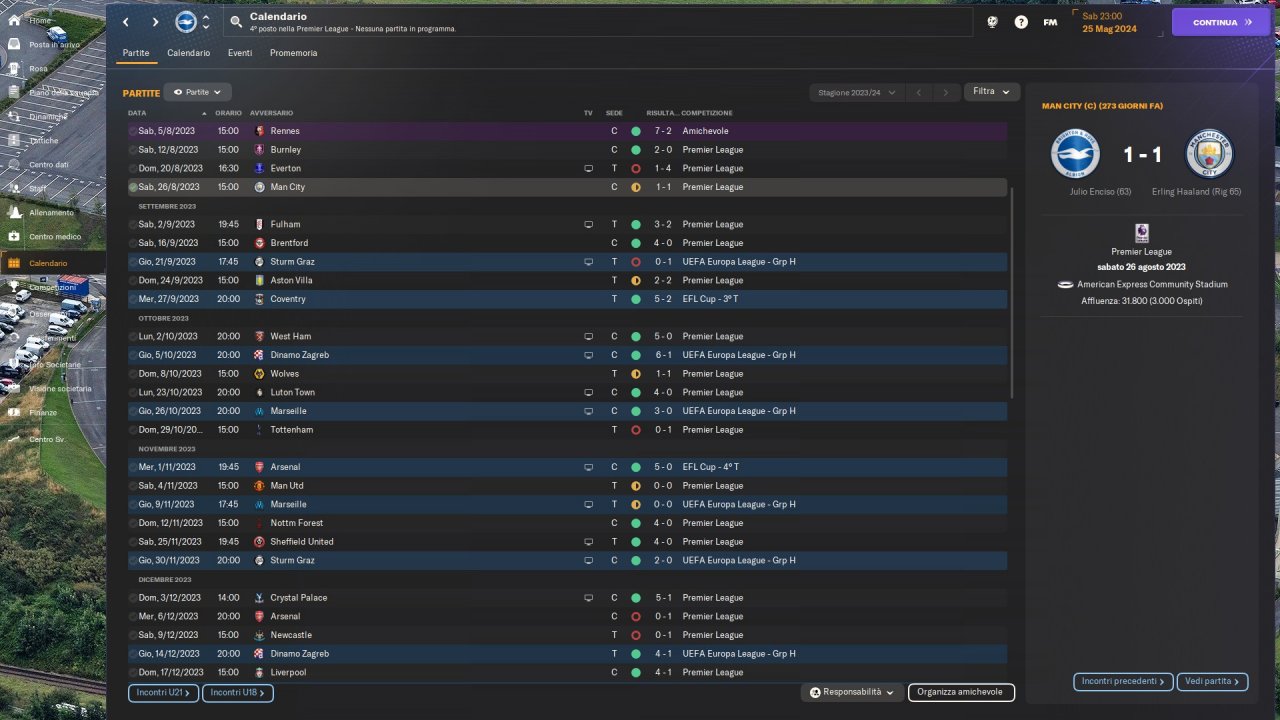Open the Partite view dropdown beside the heading
The image size is (1280, 720).
click(x=197, y=92)
